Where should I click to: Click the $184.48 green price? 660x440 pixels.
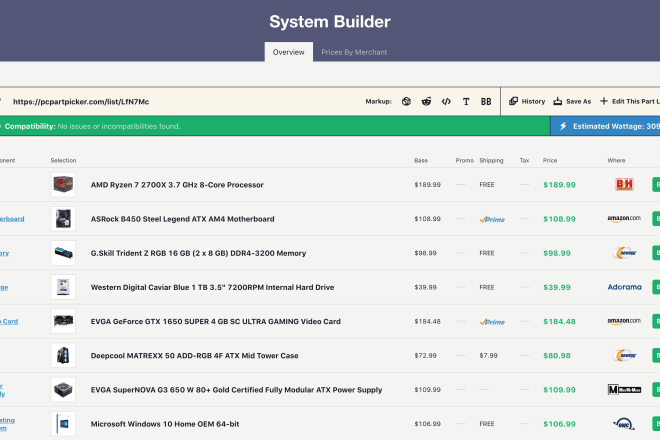tap(559, 321)
